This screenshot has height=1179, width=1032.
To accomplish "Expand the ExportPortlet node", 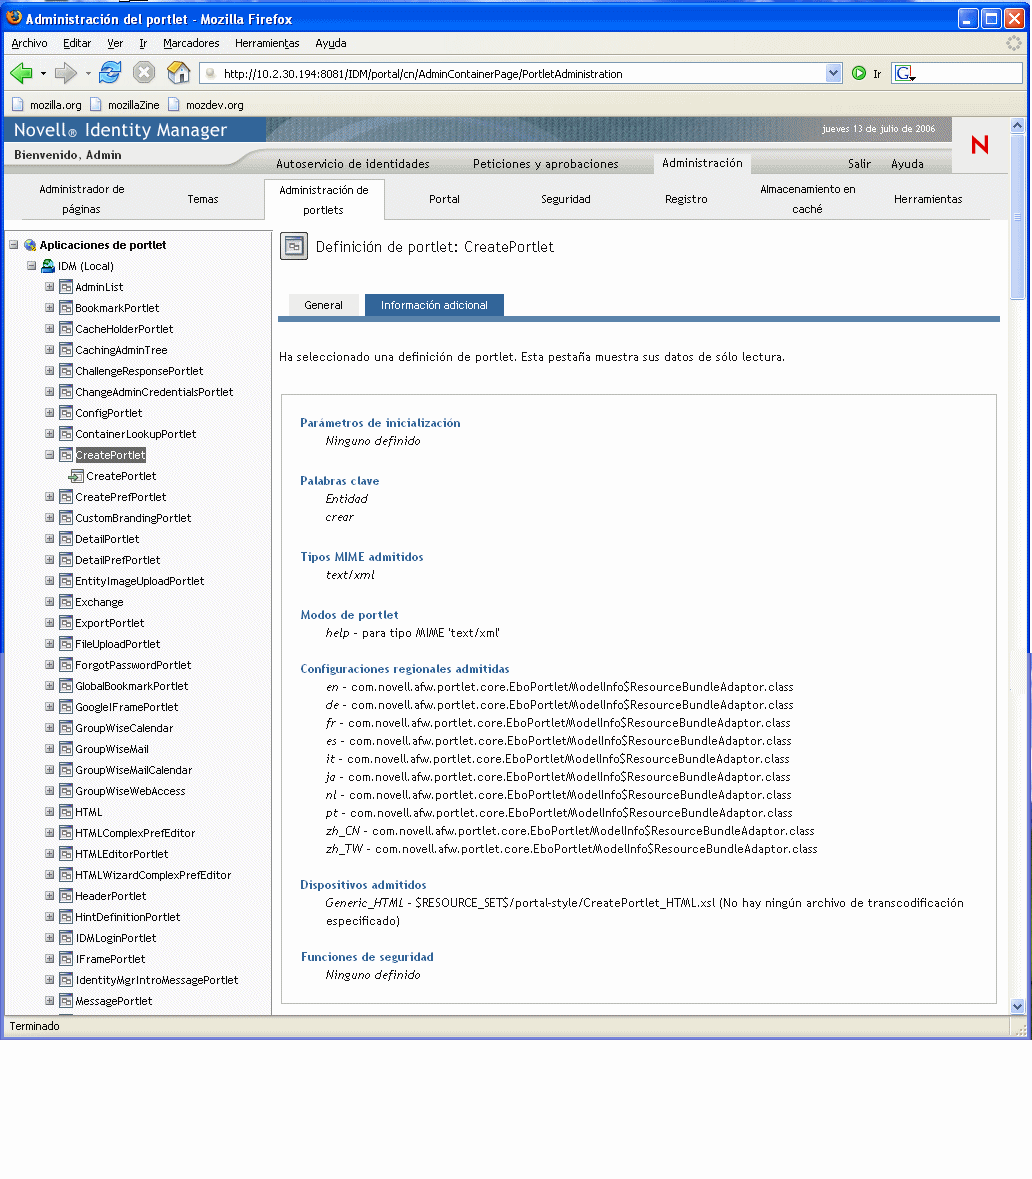I will tap(50, 623).
